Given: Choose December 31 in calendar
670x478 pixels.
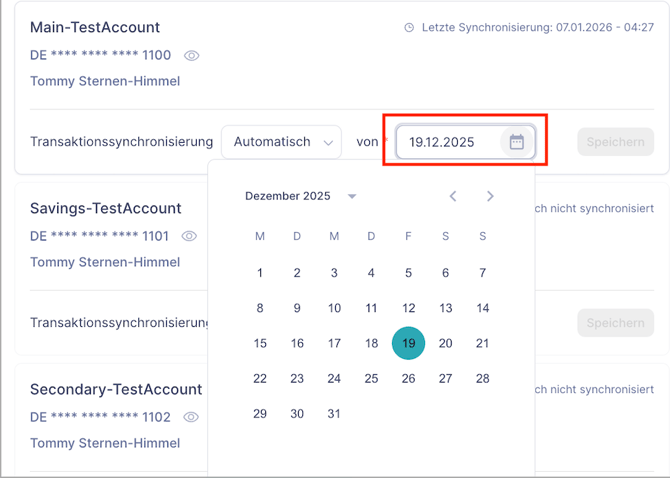Looking at the screenshot, I should point(334,414).
